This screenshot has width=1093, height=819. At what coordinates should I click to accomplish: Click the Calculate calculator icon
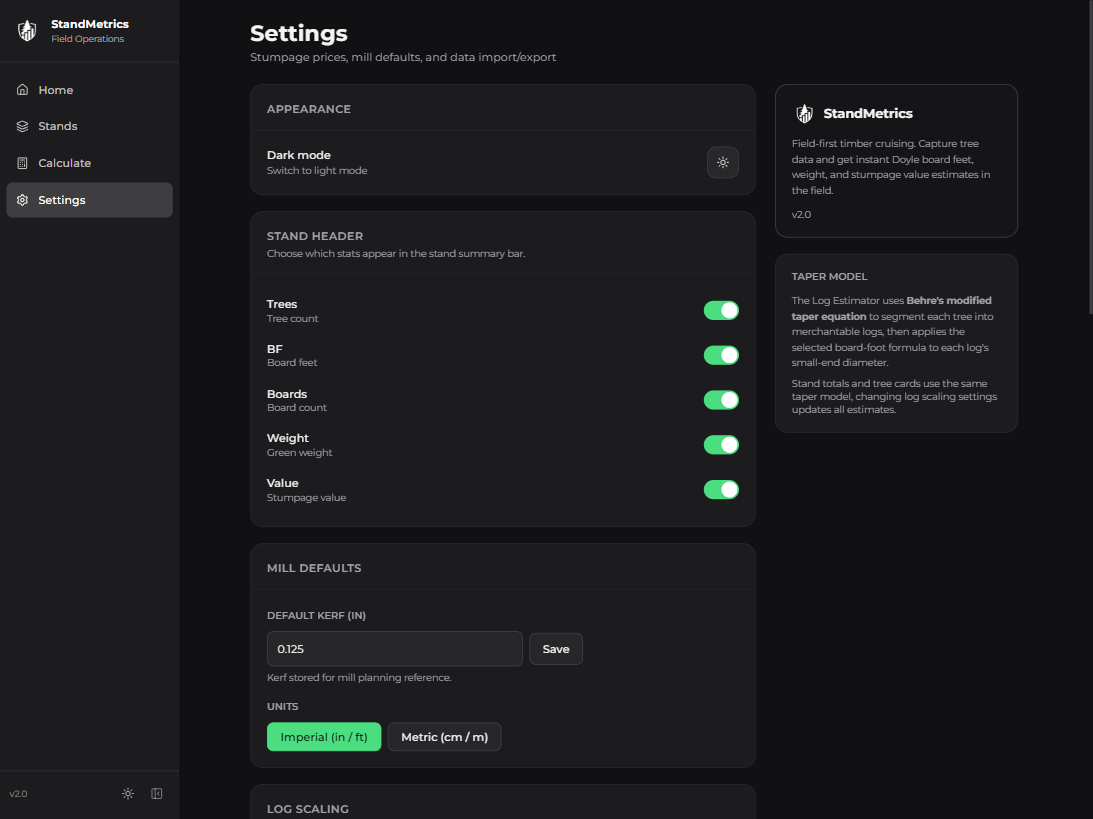coord(22,163)
